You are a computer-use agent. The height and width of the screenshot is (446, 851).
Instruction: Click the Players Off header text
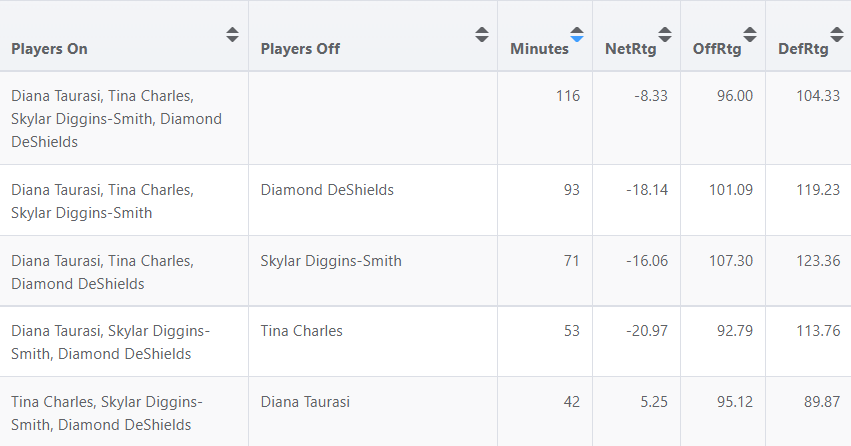coord(300,49)
